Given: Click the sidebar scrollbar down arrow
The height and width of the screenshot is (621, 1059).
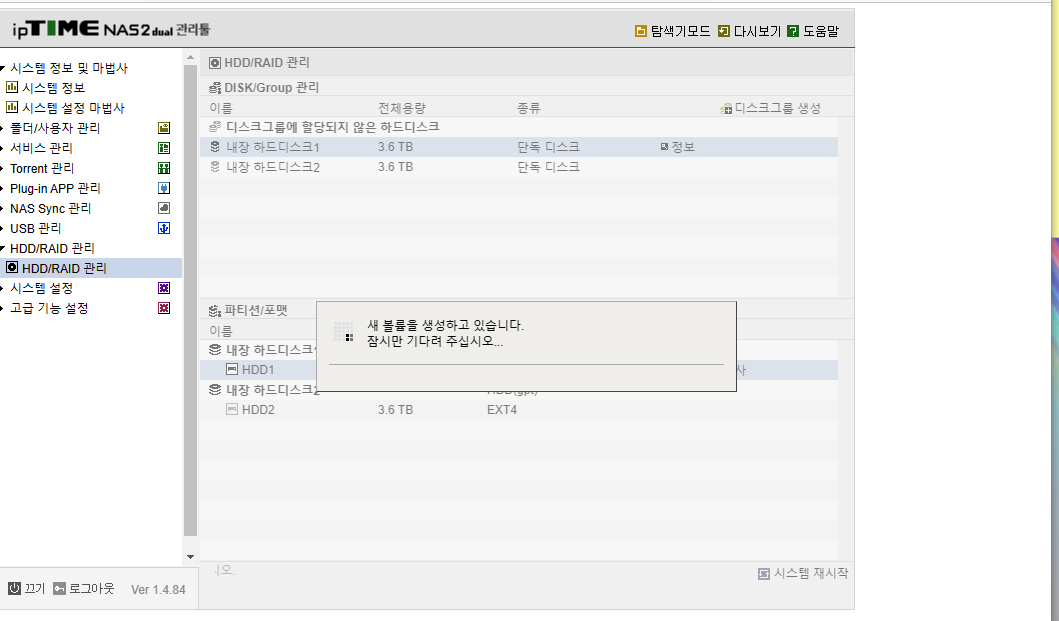Looking at the screenshot, I should pos(190,557).
